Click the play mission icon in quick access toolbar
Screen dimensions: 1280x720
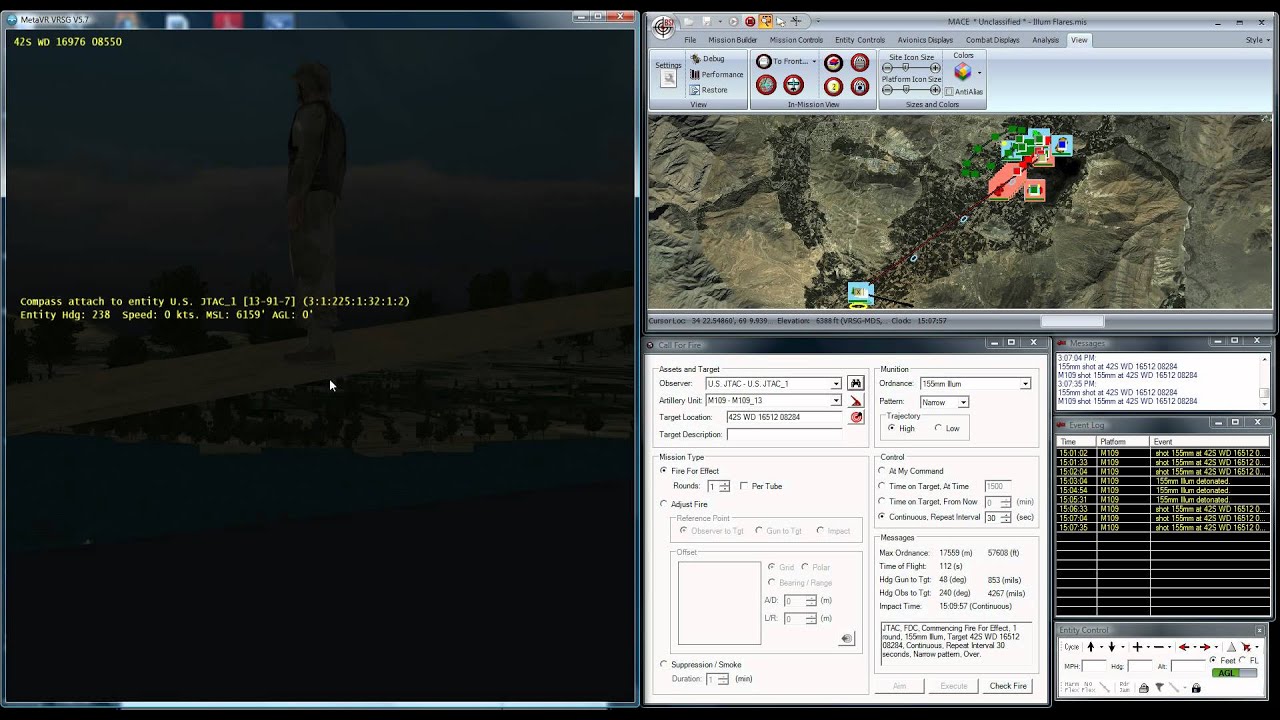(x=734, y=21)
